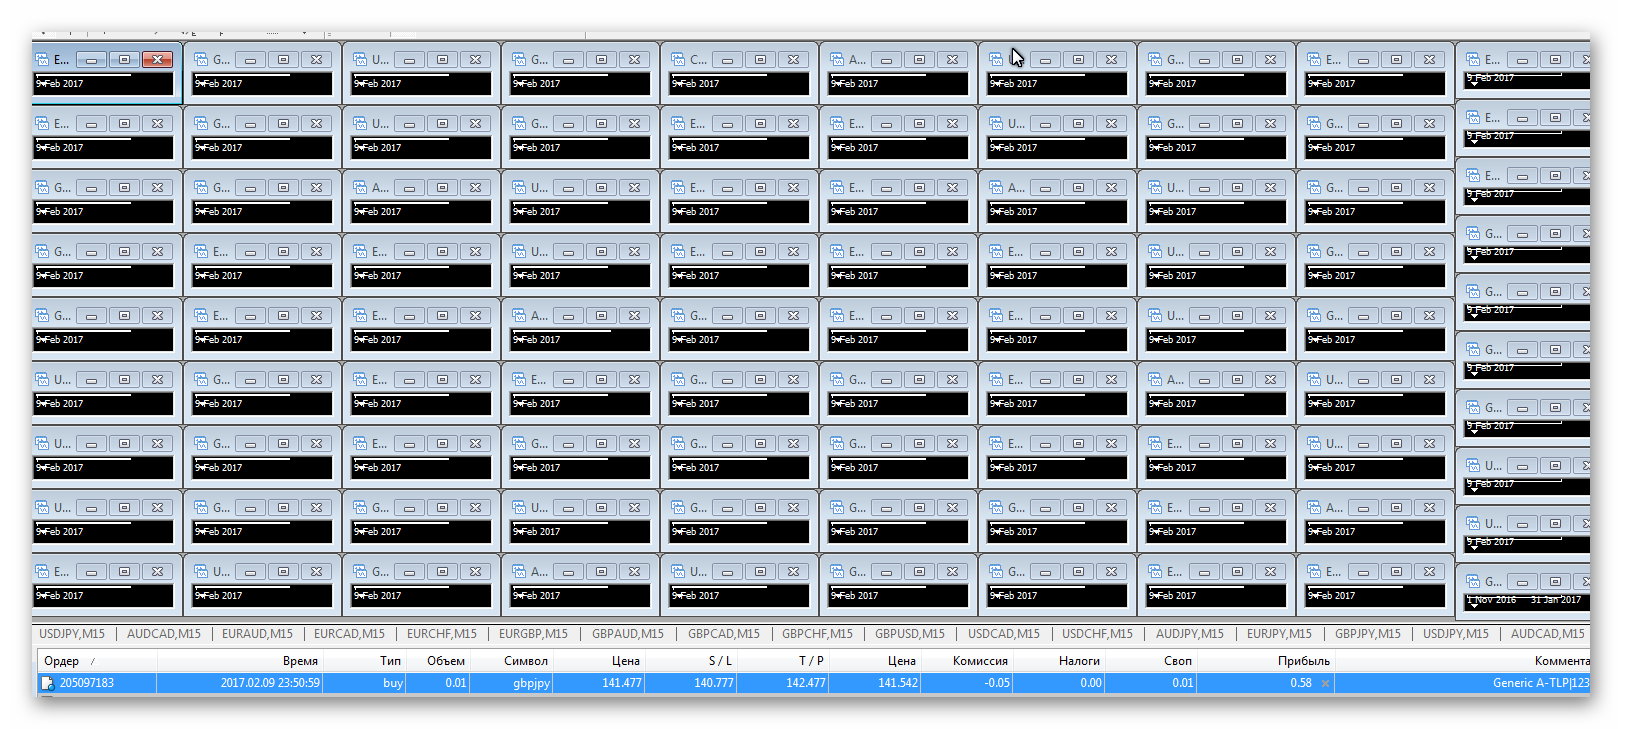
Task: Sort orders by the Символ column header
Action: pos(511,661)
